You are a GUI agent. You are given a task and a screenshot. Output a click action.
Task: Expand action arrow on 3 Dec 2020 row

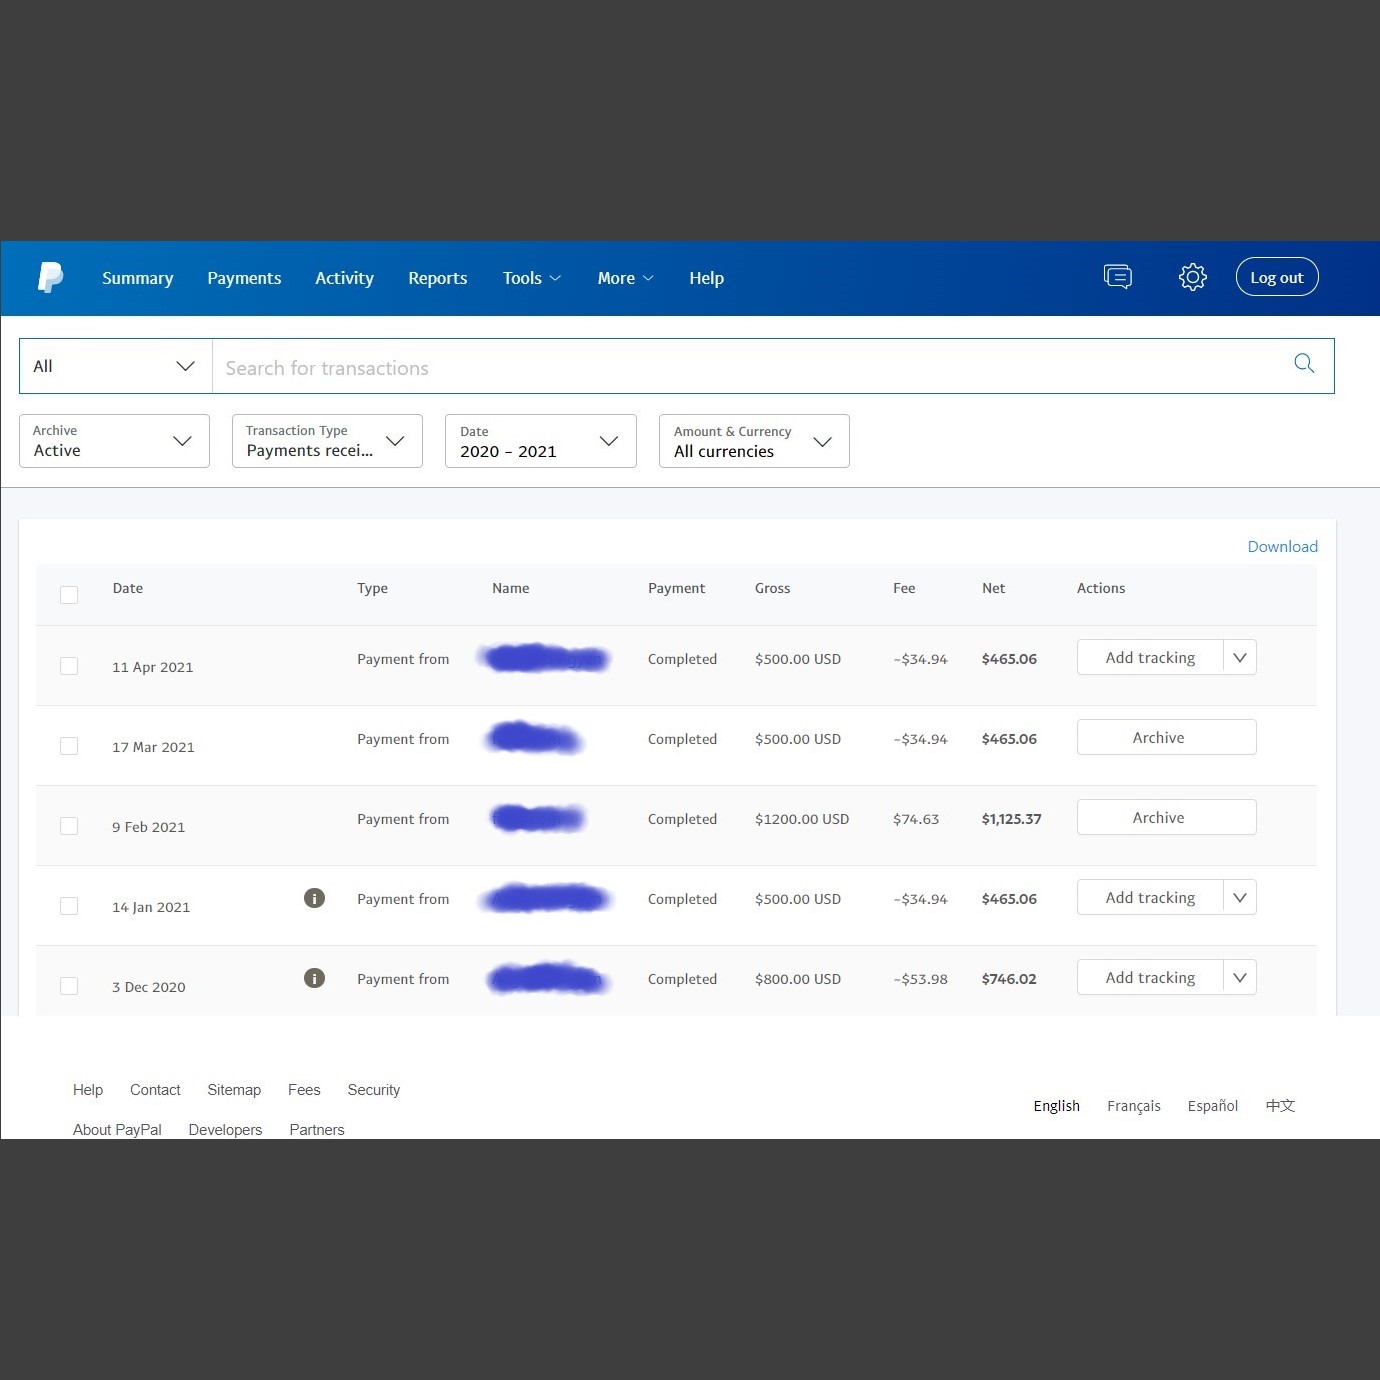[1240, 977]
